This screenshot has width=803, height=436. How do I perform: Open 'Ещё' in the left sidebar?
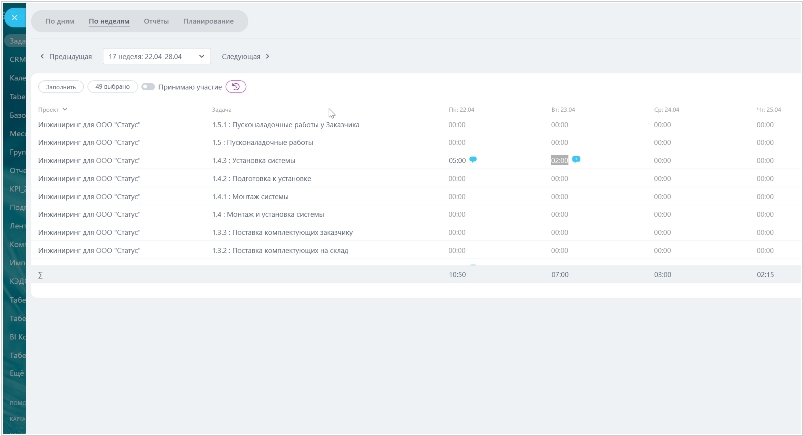[17, 373]
